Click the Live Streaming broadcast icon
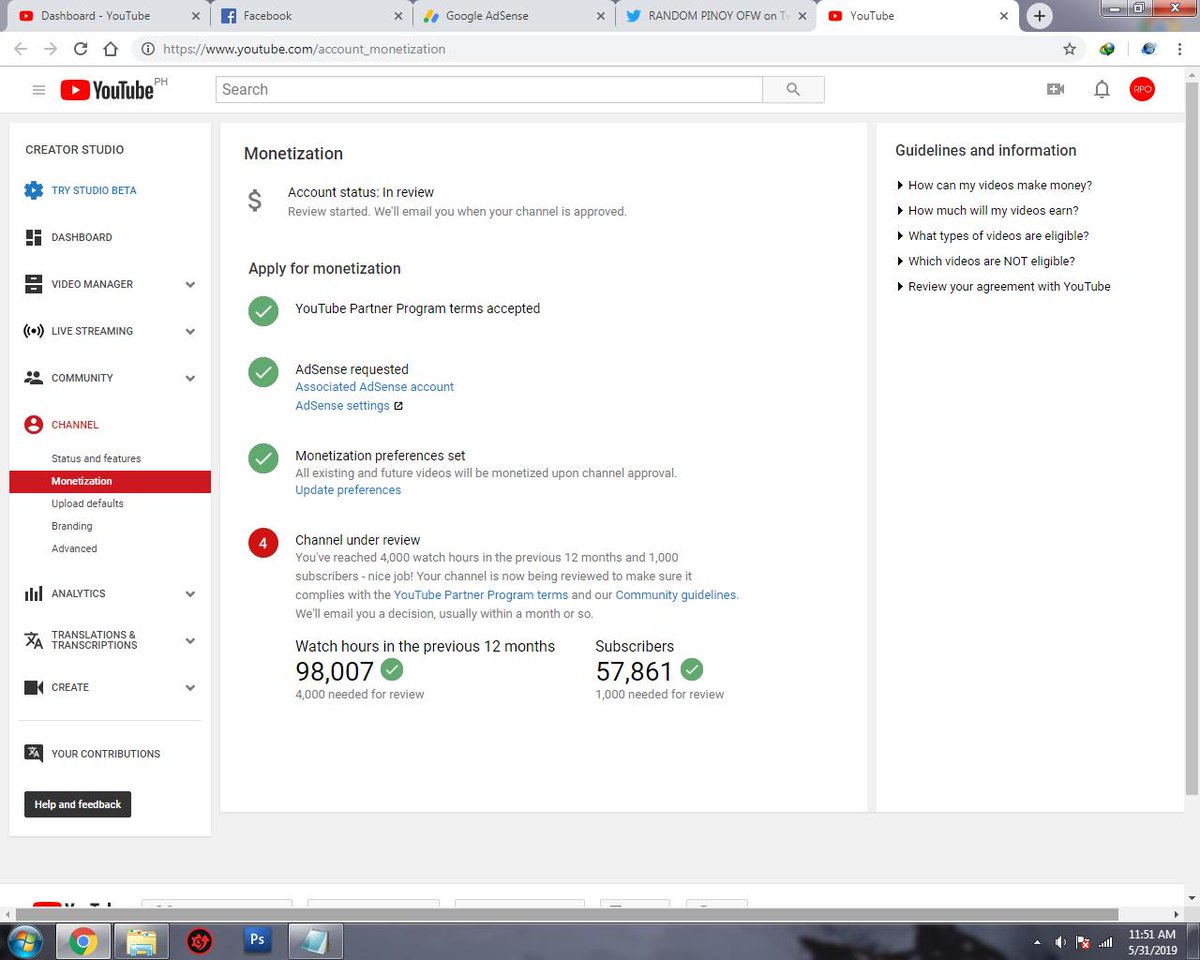The height and width of the screenshot is (960, 1200). point(33,331)
